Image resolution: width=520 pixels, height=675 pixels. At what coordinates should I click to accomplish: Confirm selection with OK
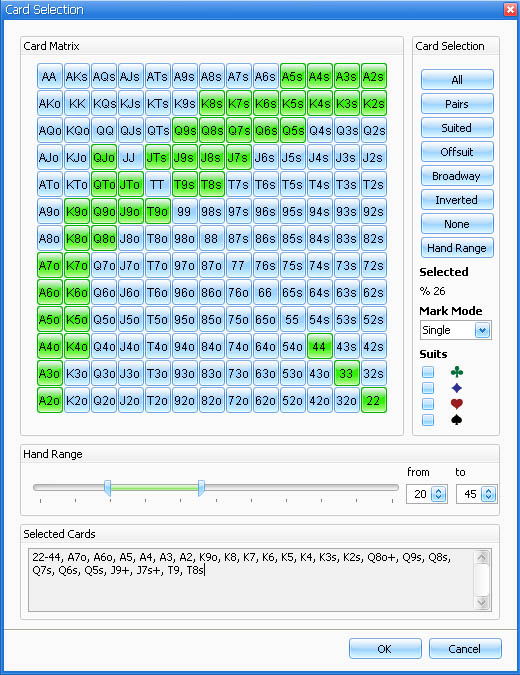pyautogui.click(x=385, y=649)
